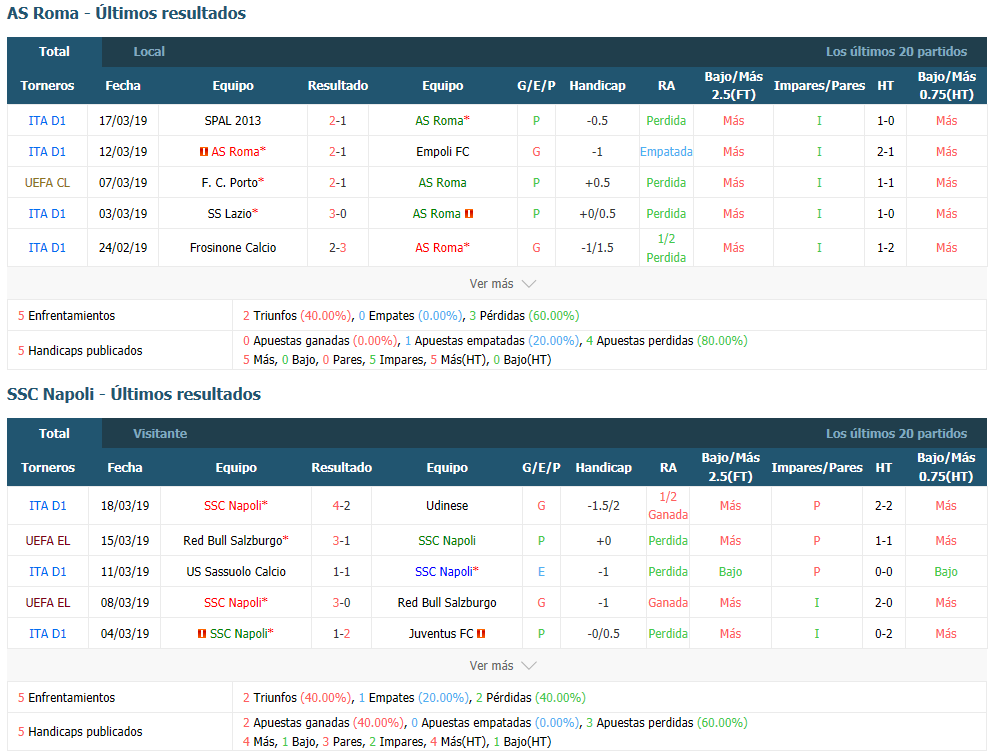Click the 1-2 result of Juventus match
The image size is (991, 754).
[x=341, y=633]
